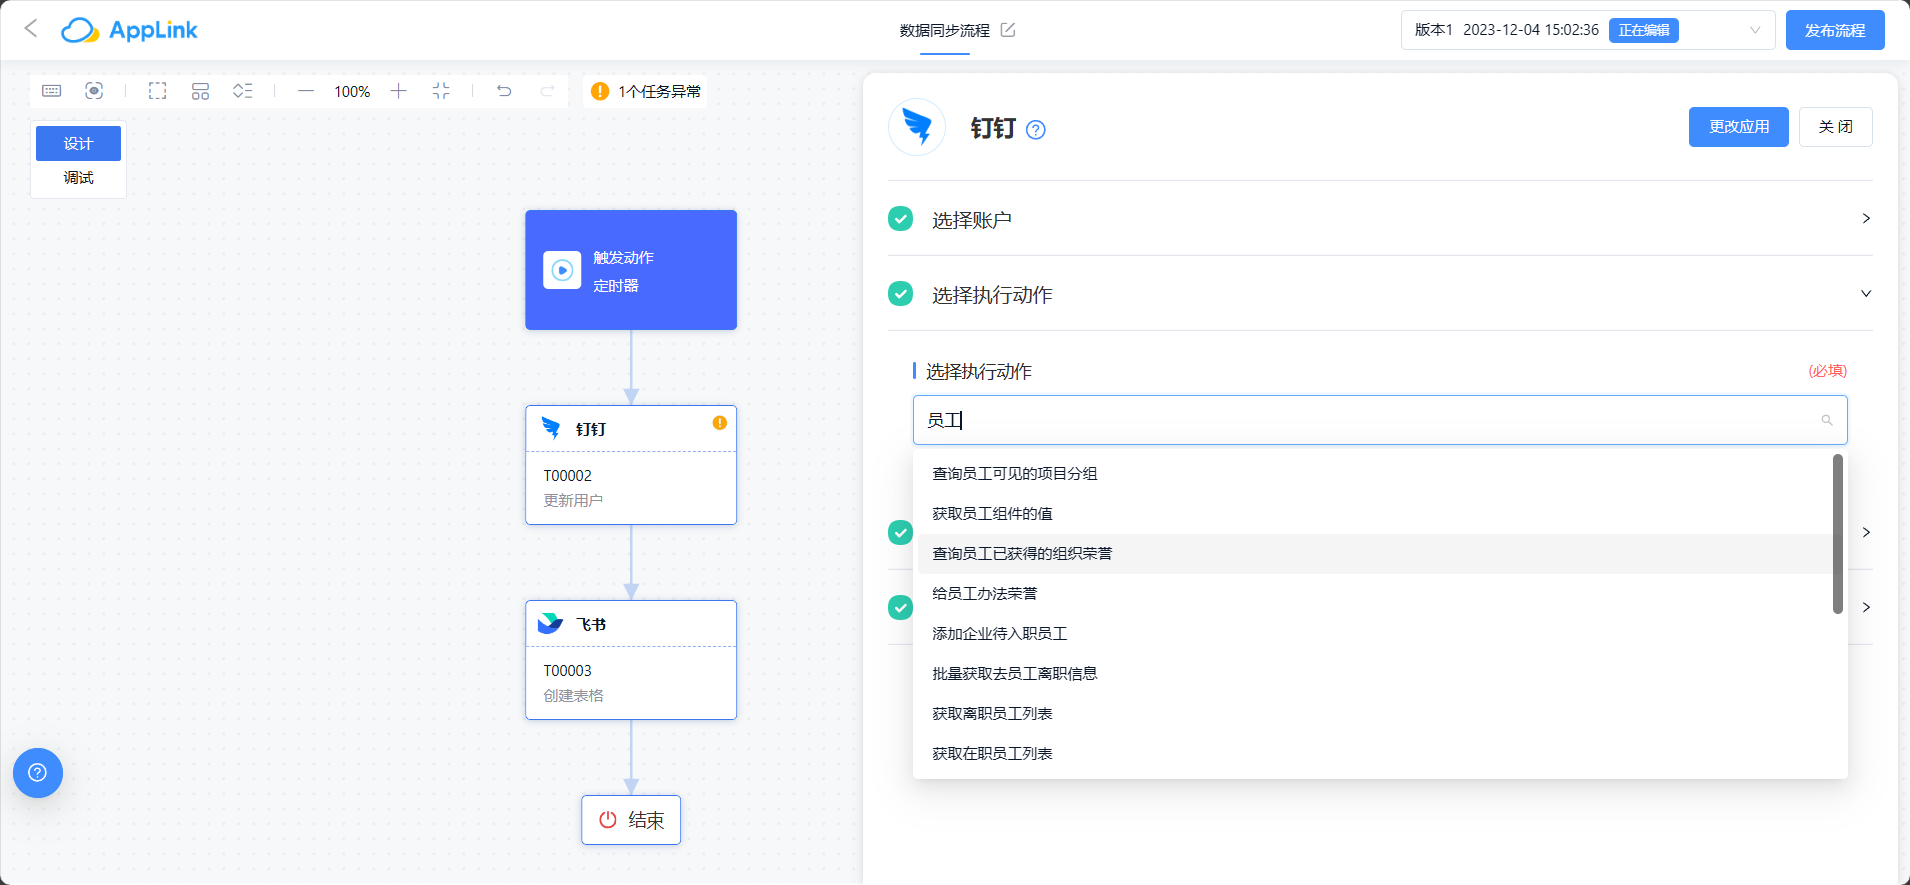The height and width of the screenshot is (885, 1910).
Task: Choose 给员工办法荣誉 option
Action: coord(1375,593)
